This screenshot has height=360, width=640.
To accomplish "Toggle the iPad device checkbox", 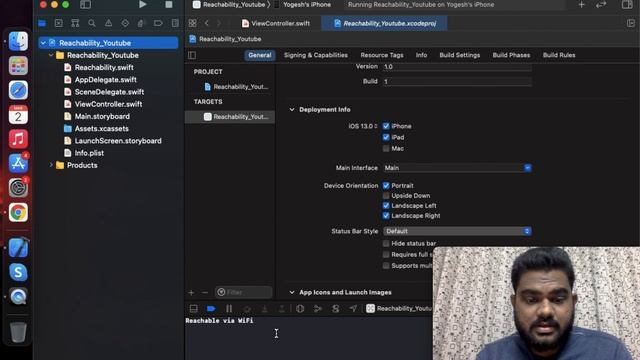I will pyautogui.click(x=386, y=137).
